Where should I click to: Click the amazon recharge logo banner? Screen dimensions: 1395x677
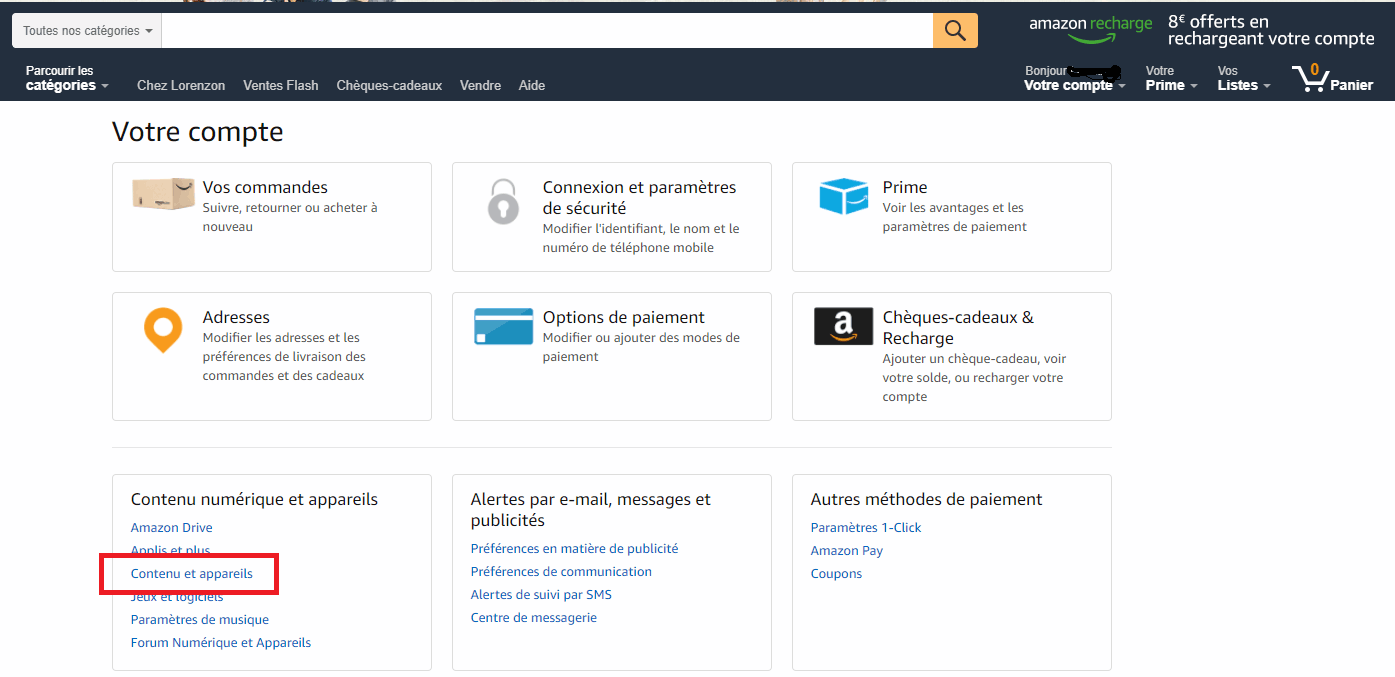pos(1090,29)
